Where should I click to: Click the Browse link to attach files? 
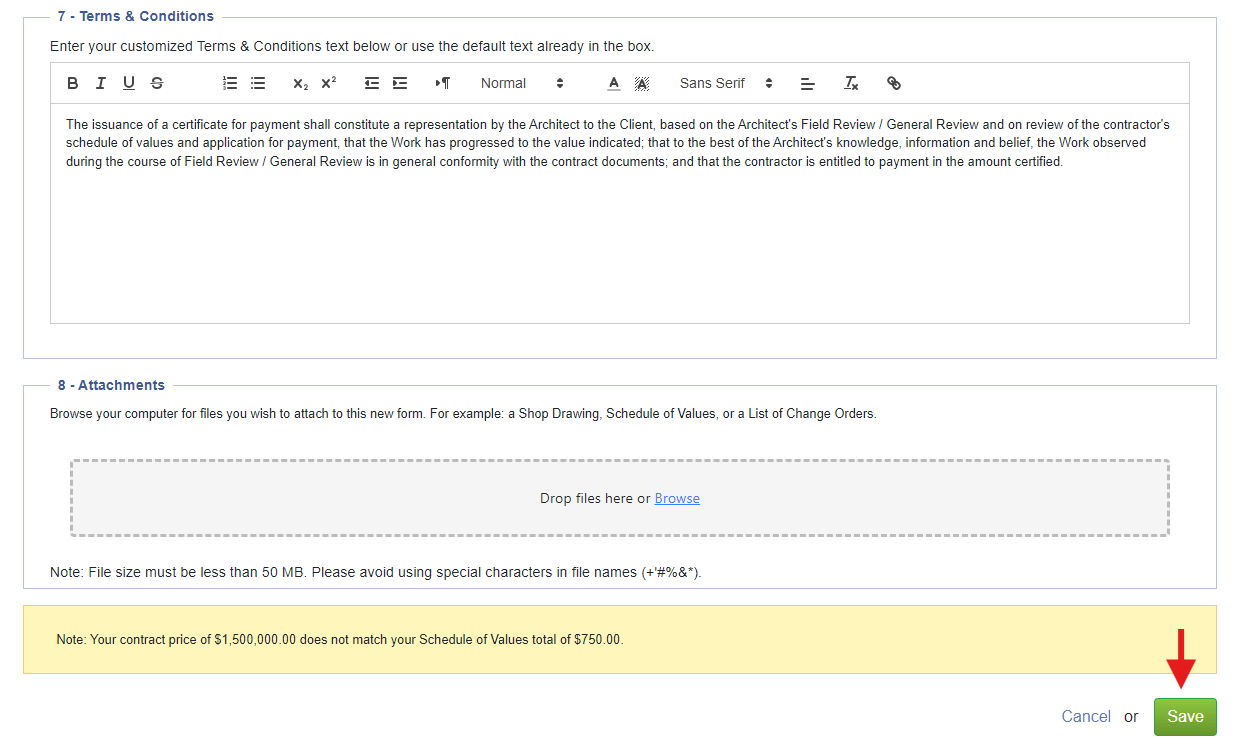coord(677,498)
